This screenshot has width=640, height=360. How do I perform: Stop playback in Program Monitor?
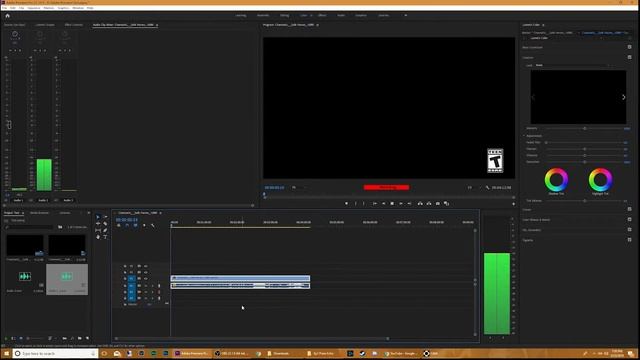[392, 203]
